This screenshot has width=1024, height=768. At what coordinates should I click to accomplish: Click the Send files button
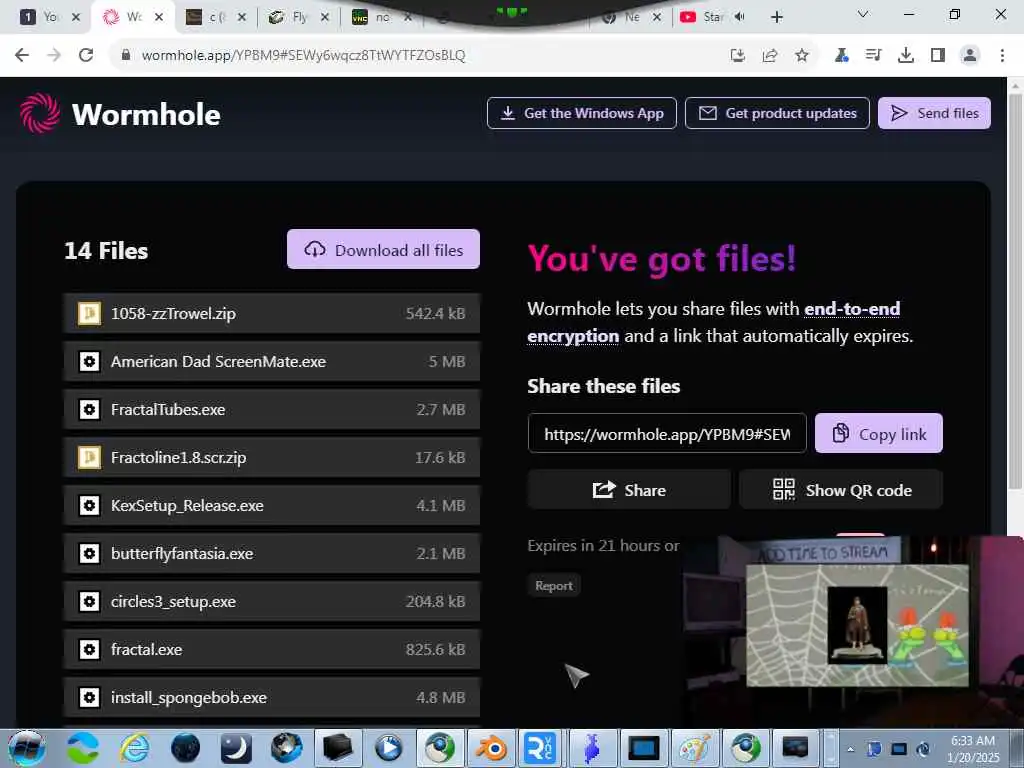click(934, 113)
